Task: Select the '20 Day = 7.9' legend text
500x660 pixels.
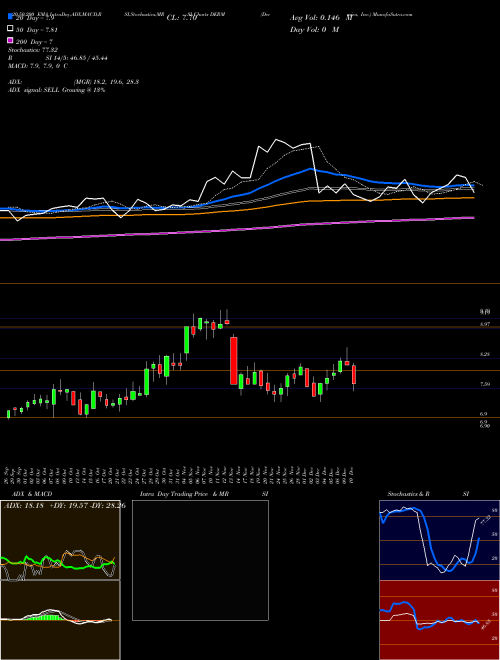Action: pos(35,18)
